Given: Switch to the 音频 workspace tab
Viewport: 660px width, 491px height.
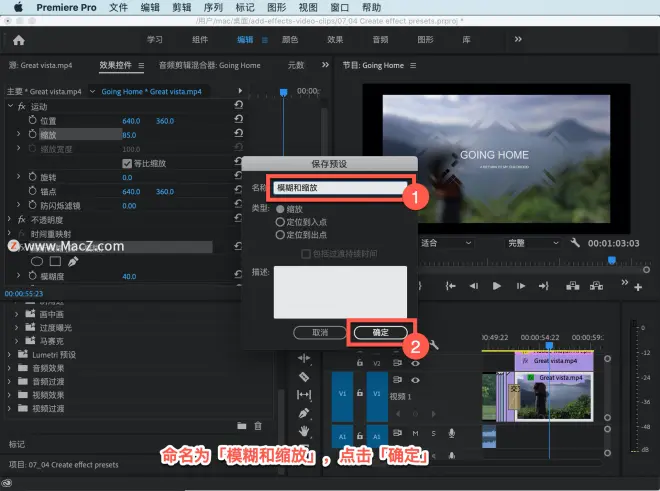Looking at the screenshot, I should (381, 40).
